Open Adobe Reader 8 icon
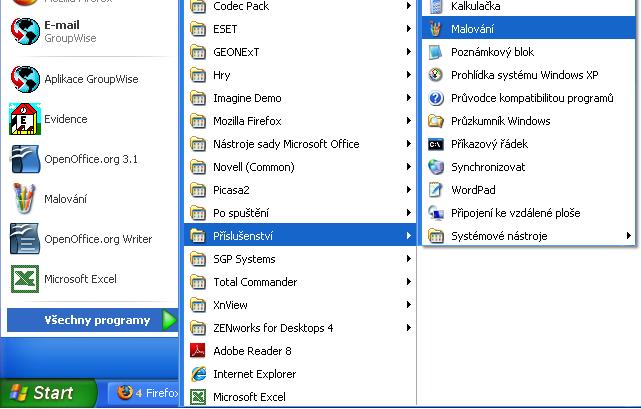The image size is (641, 409). click(197, 351)
